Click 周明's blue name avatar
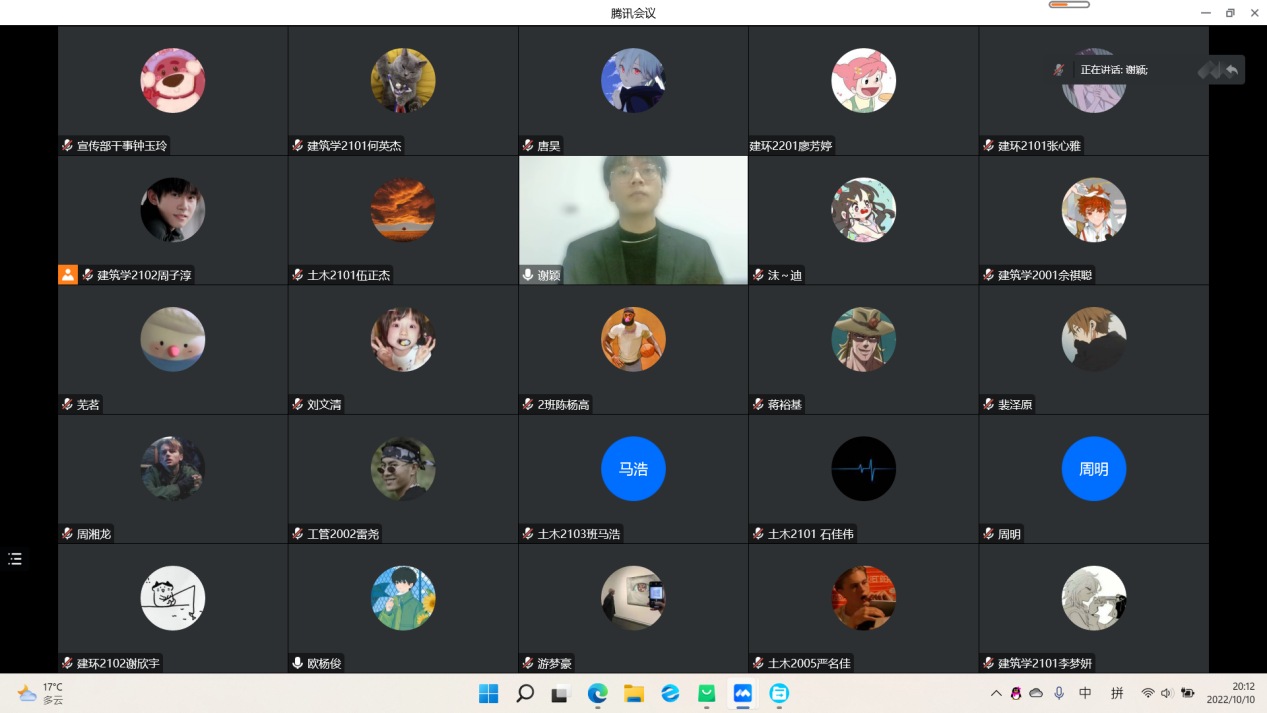Screen dimensions: 1267x713 point(1093,469)
